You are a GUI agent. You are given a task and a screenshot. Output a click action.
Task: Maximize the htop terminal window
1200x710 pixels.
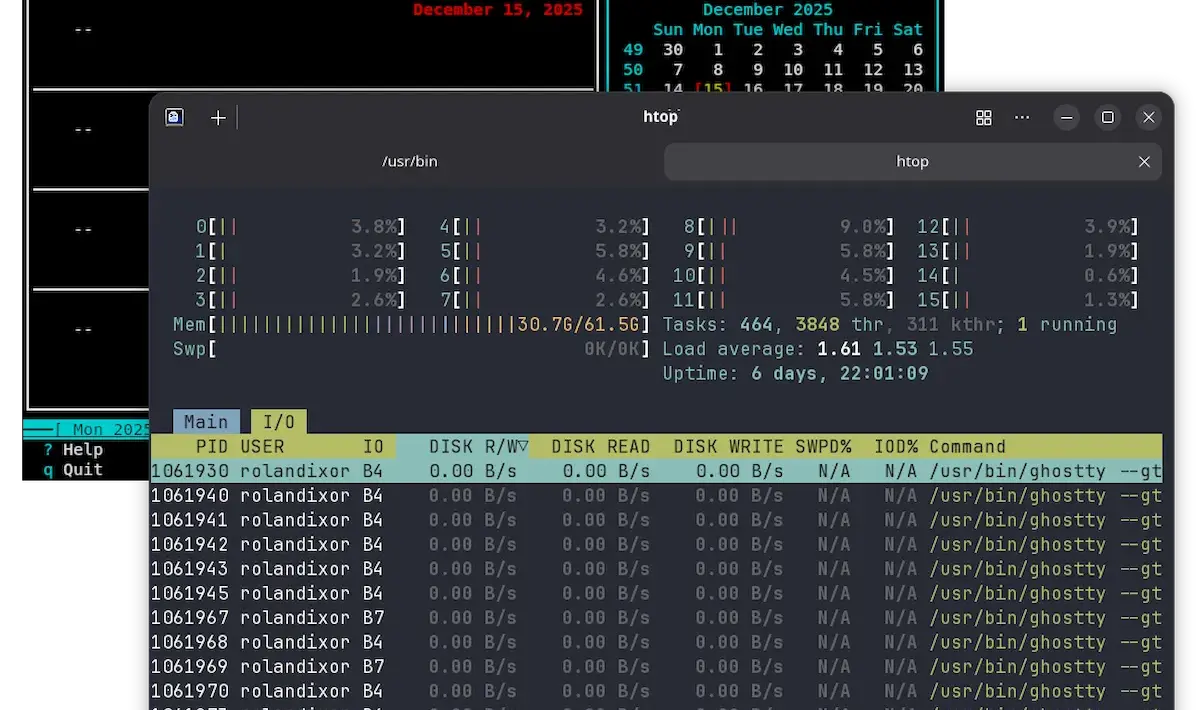[1108, 118]
